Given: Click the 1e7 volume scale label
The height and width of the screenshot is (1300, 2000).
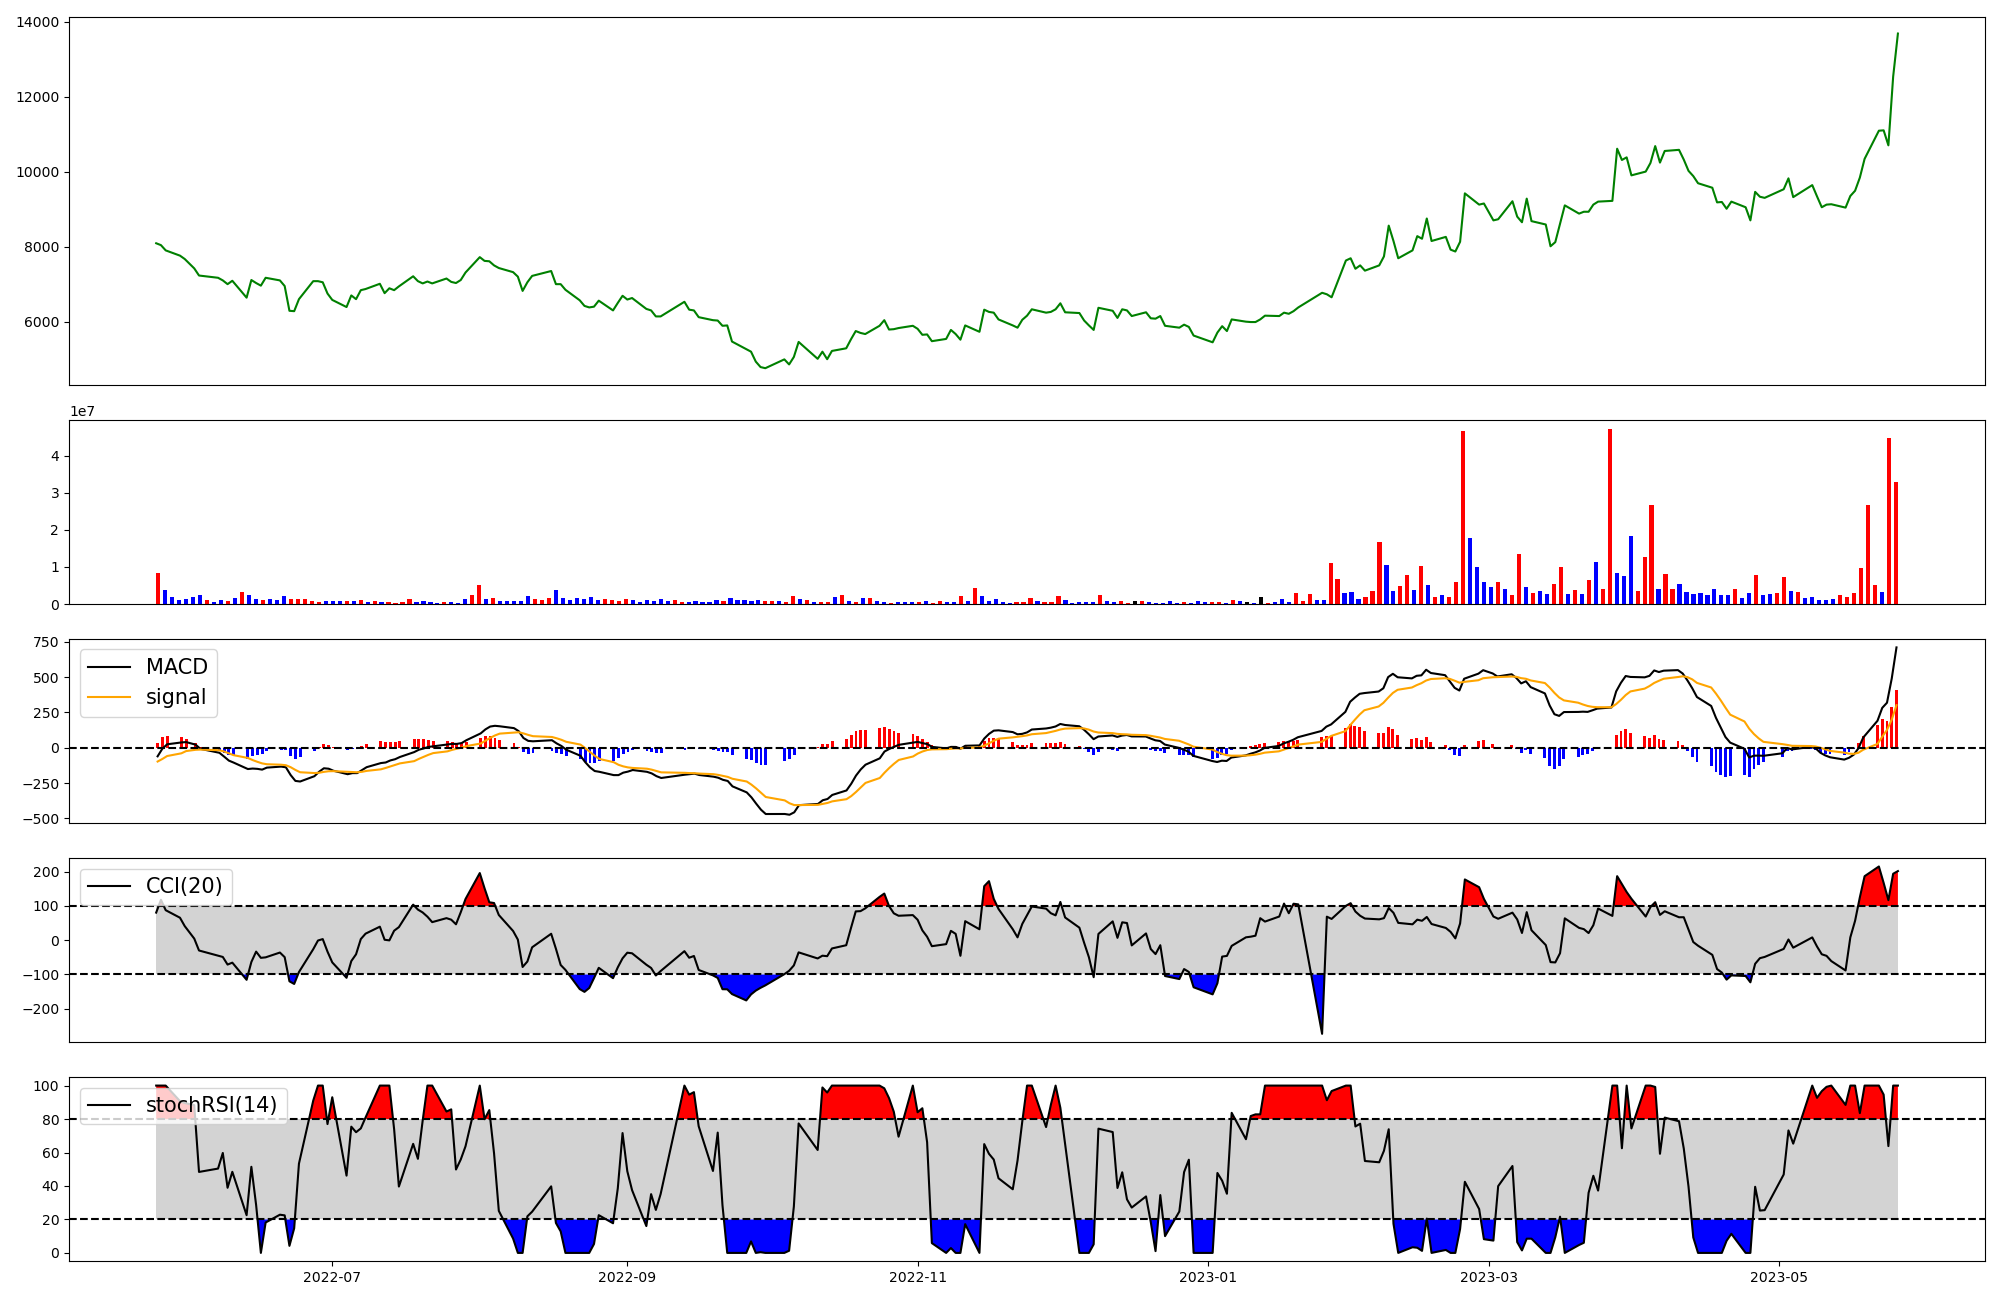Looking at the screenshot, I should pos(82,411).
